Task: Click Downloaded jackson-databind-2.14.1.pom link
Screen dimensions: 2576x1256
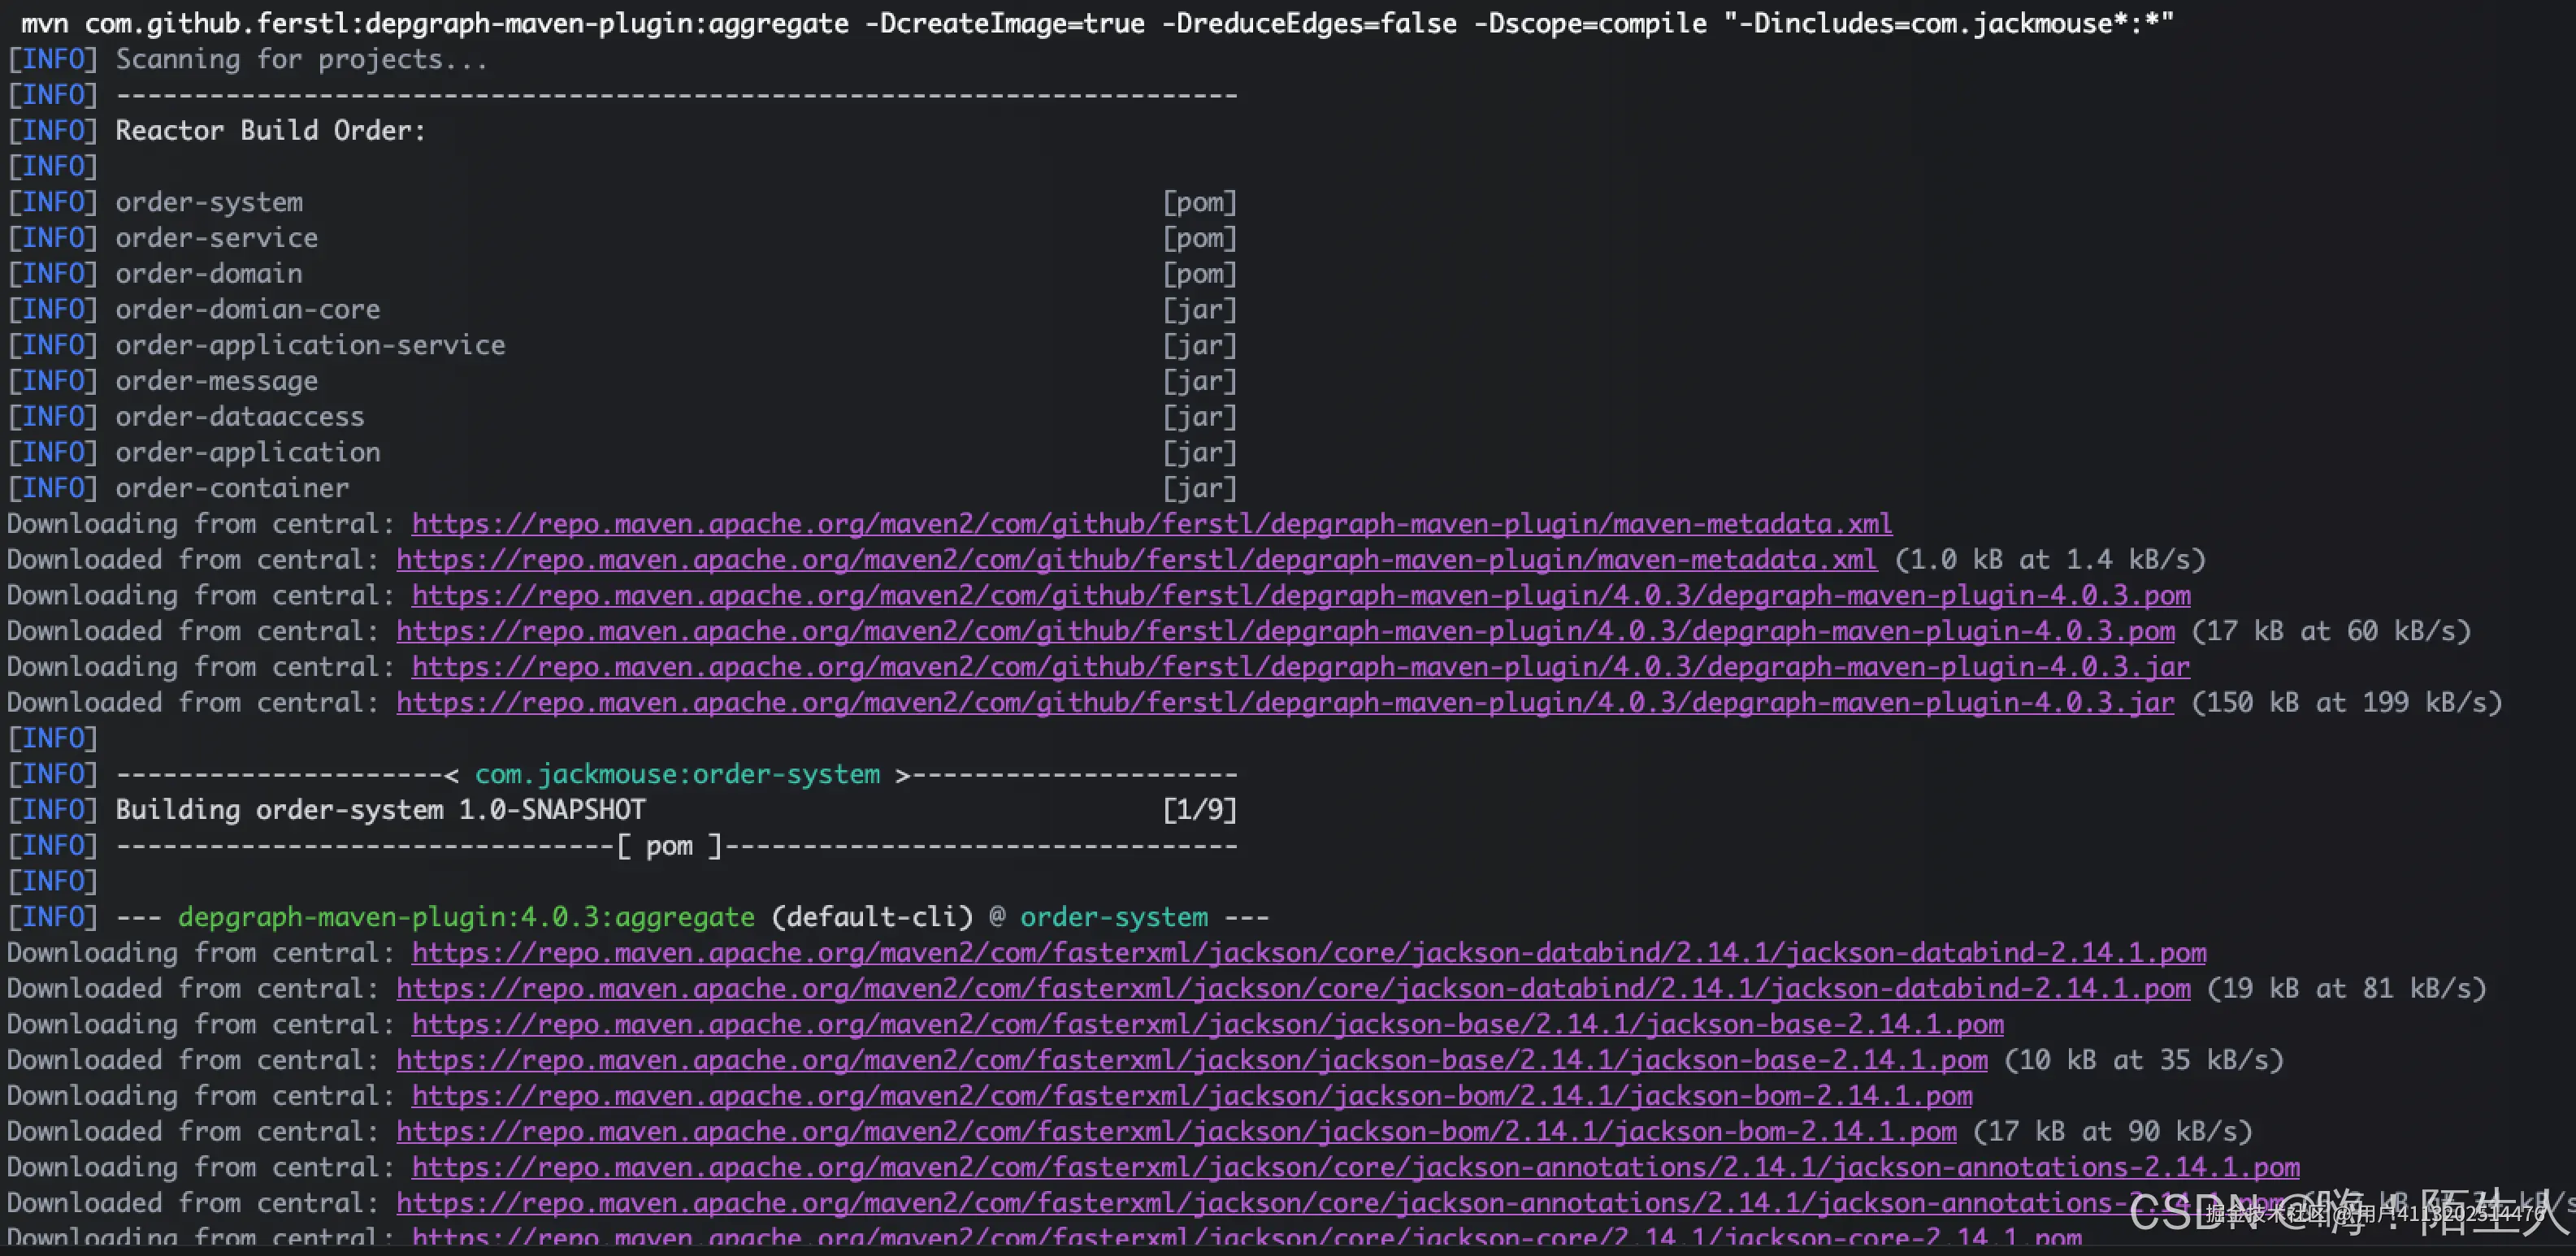Action: pos(1293,989)
